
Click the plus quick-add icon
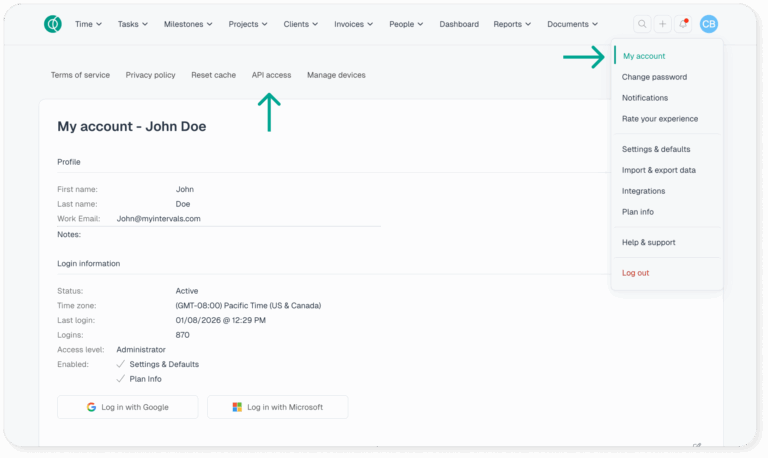pos(662,24)
